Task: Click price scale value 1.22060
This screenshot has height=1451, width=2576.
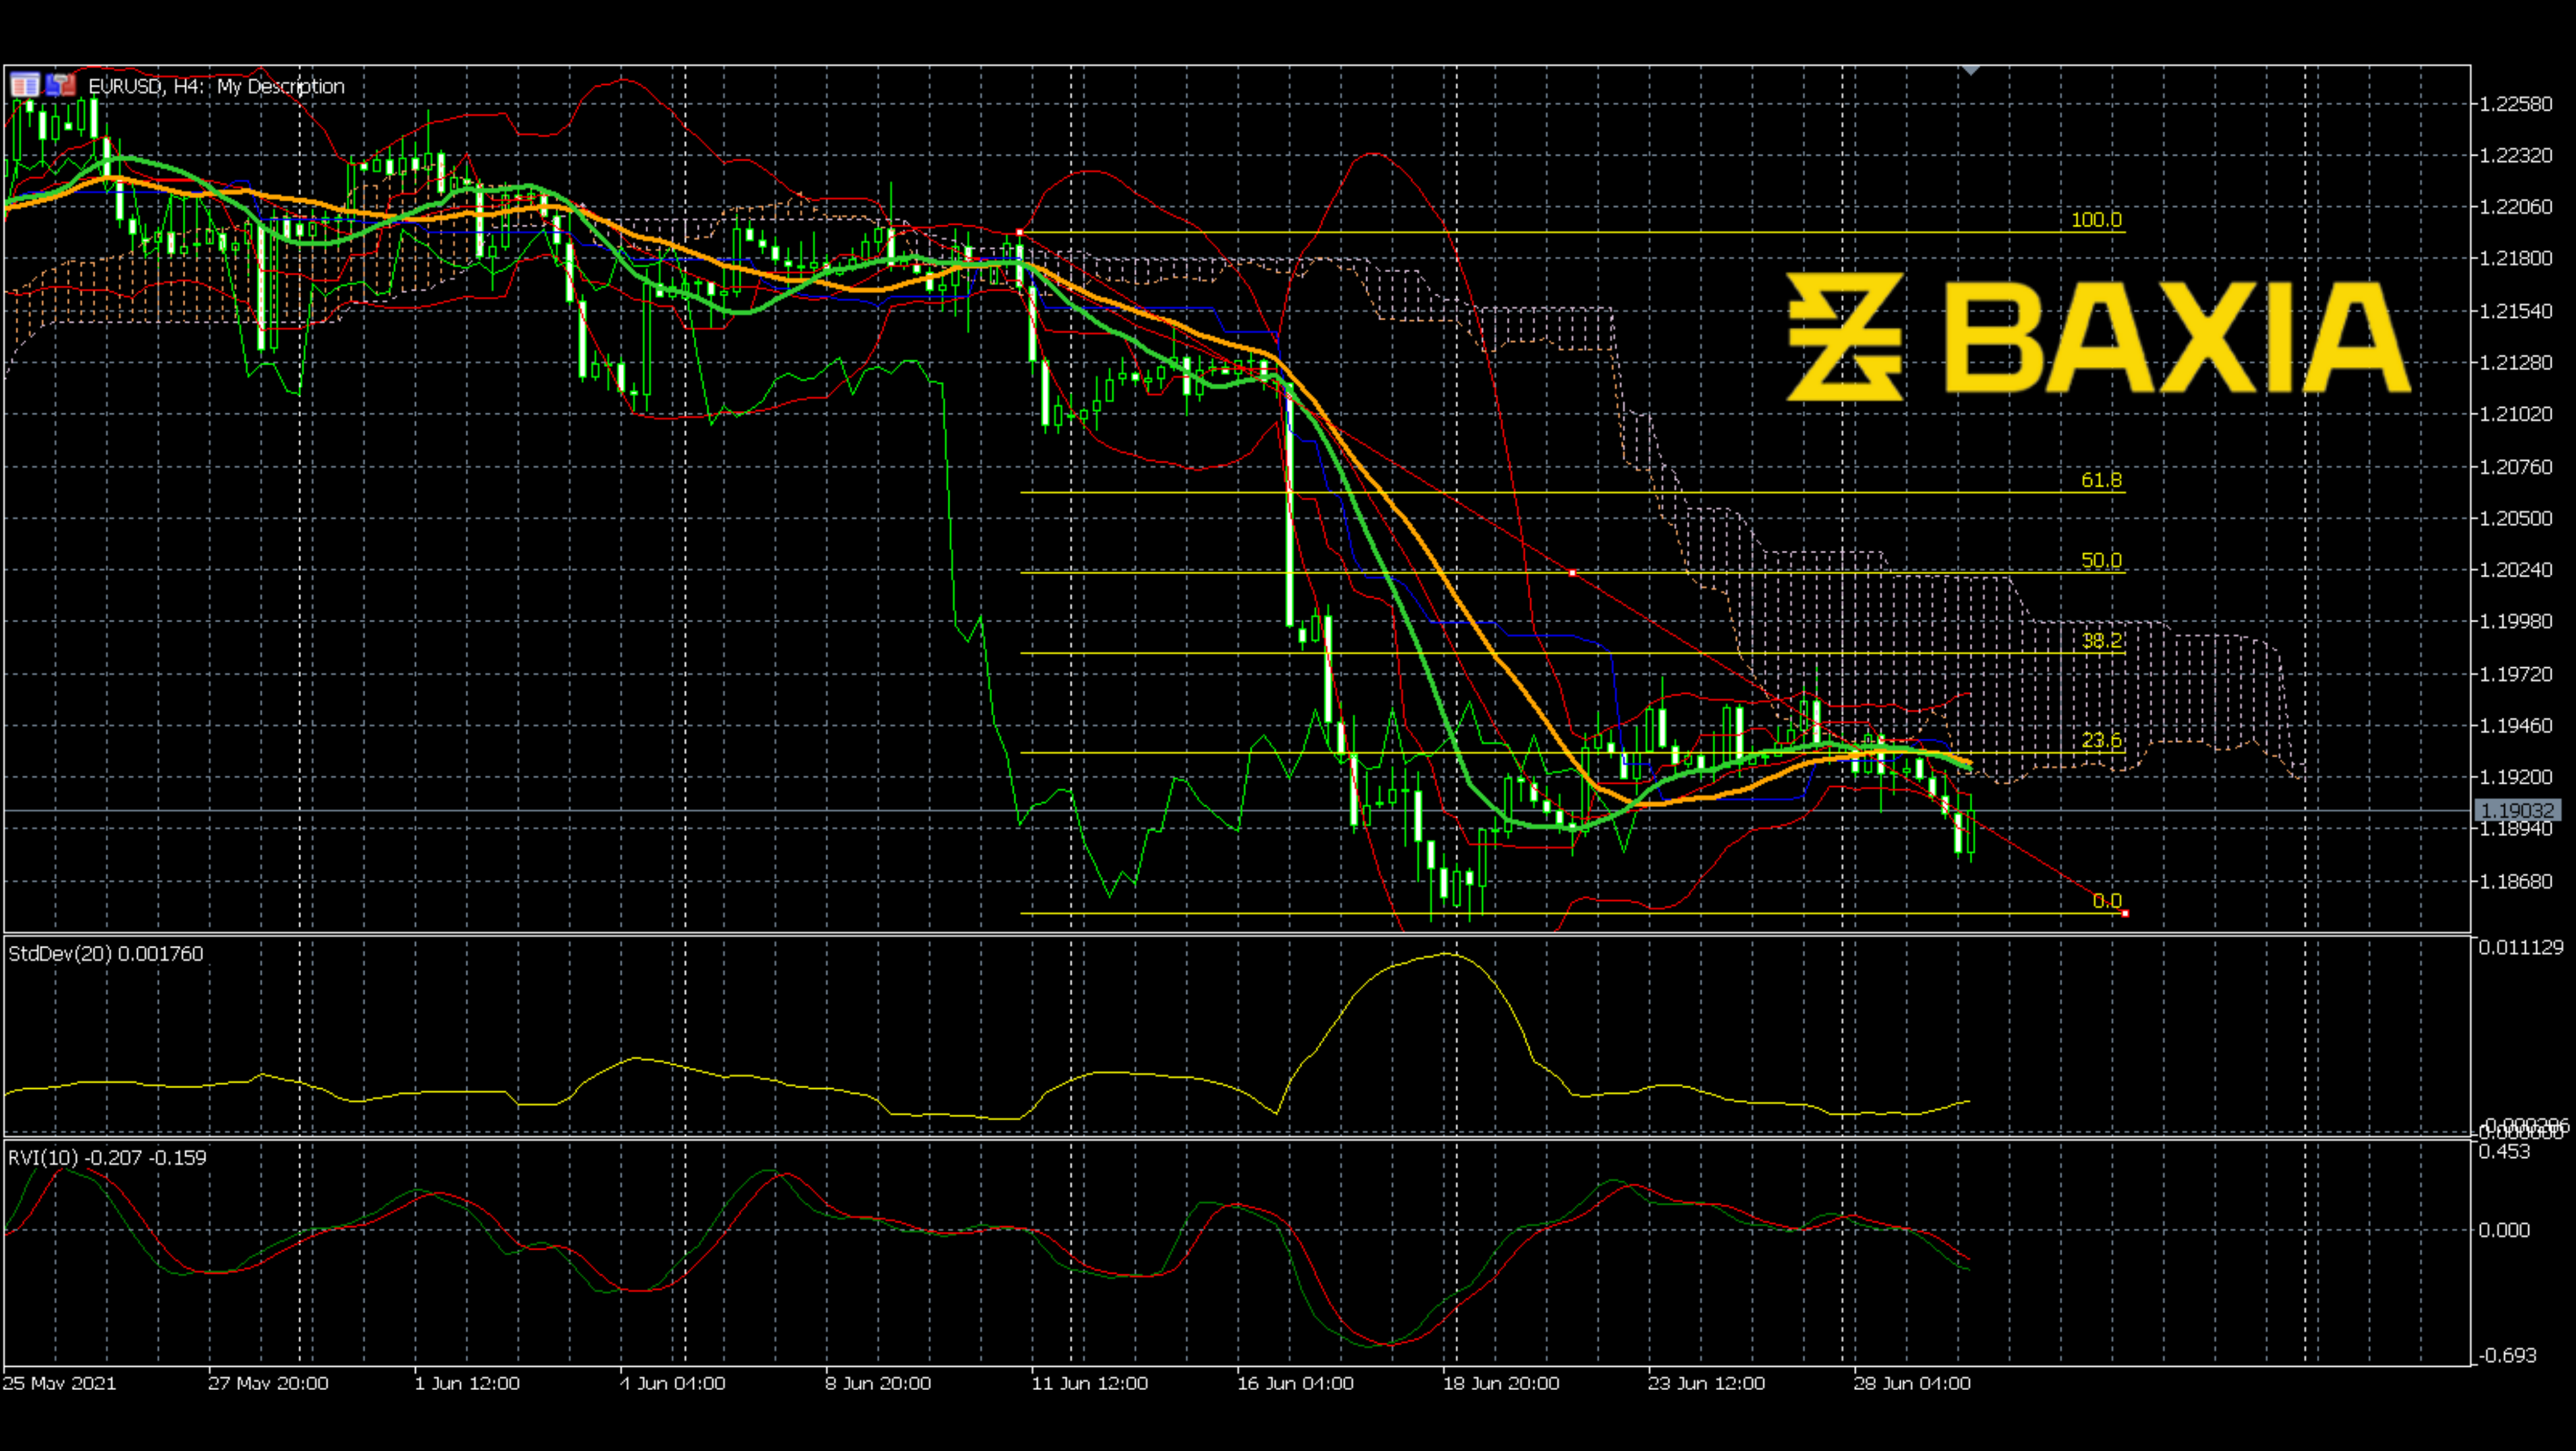Action: click(2516, 207)
